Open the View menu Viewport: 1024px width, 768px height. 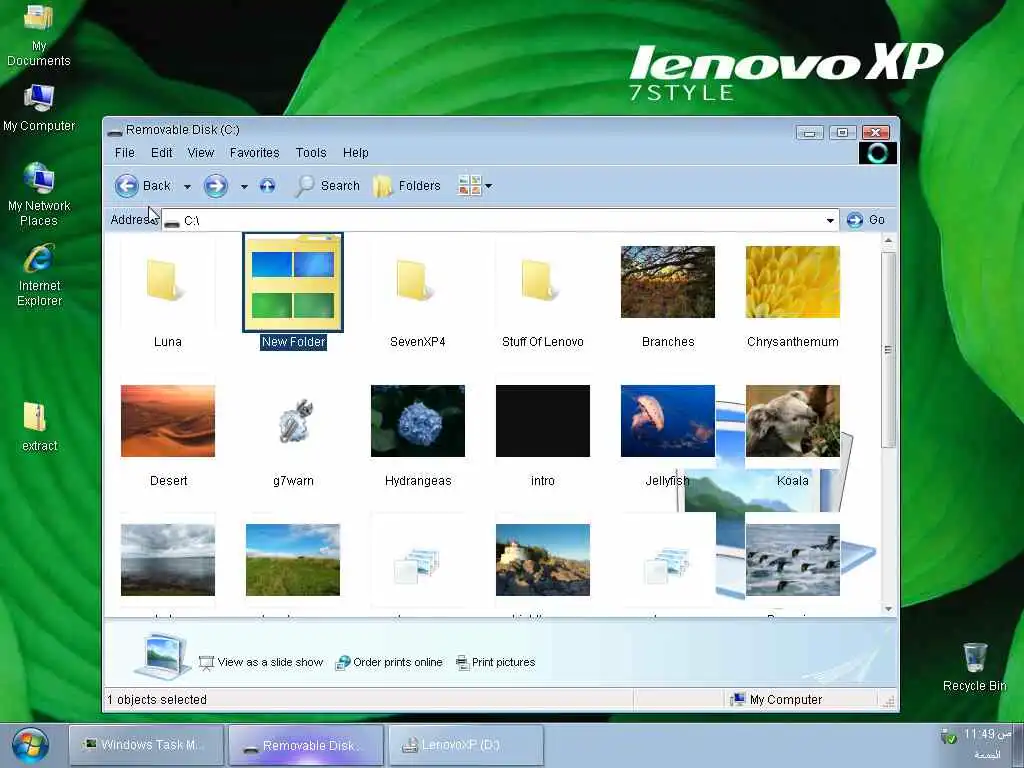point(200,153)
